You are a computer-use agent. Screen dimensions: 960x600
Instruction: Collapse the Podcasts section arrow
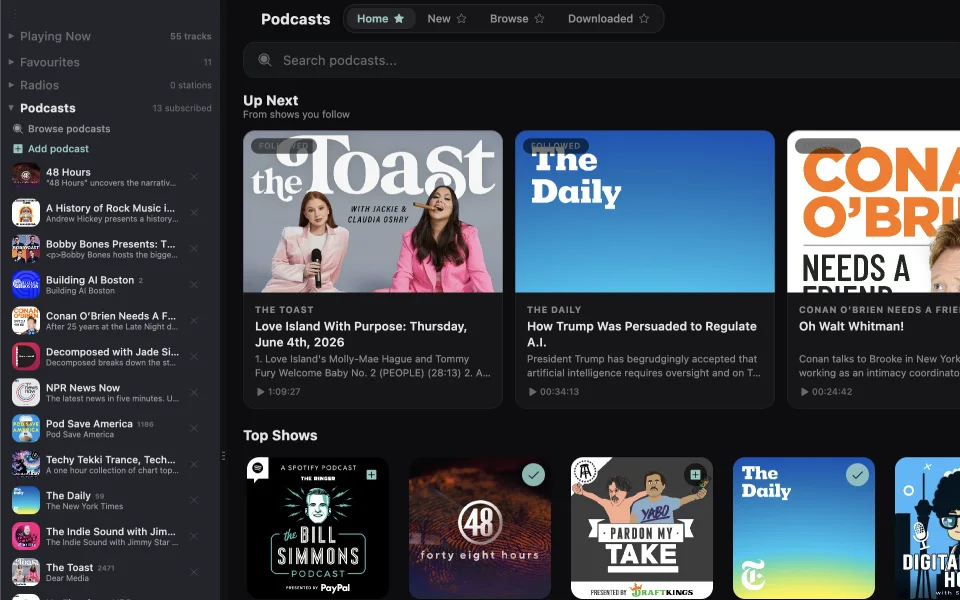[x=11, y=108]
